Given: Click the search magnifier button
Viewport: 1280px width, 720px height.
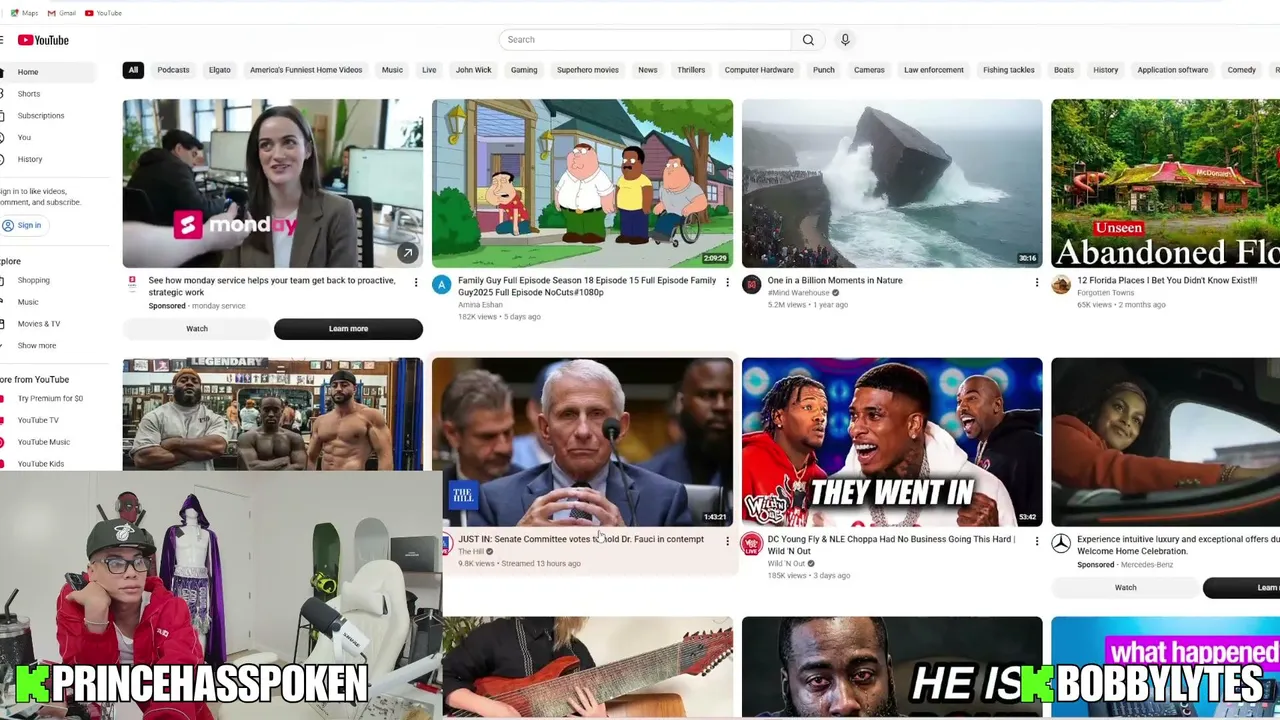Looking at the screenshot, I should click(808, 40).
